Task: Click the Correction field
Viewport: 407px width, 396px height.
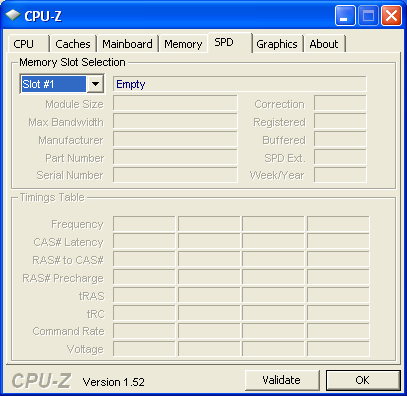Action: (340, 103)
